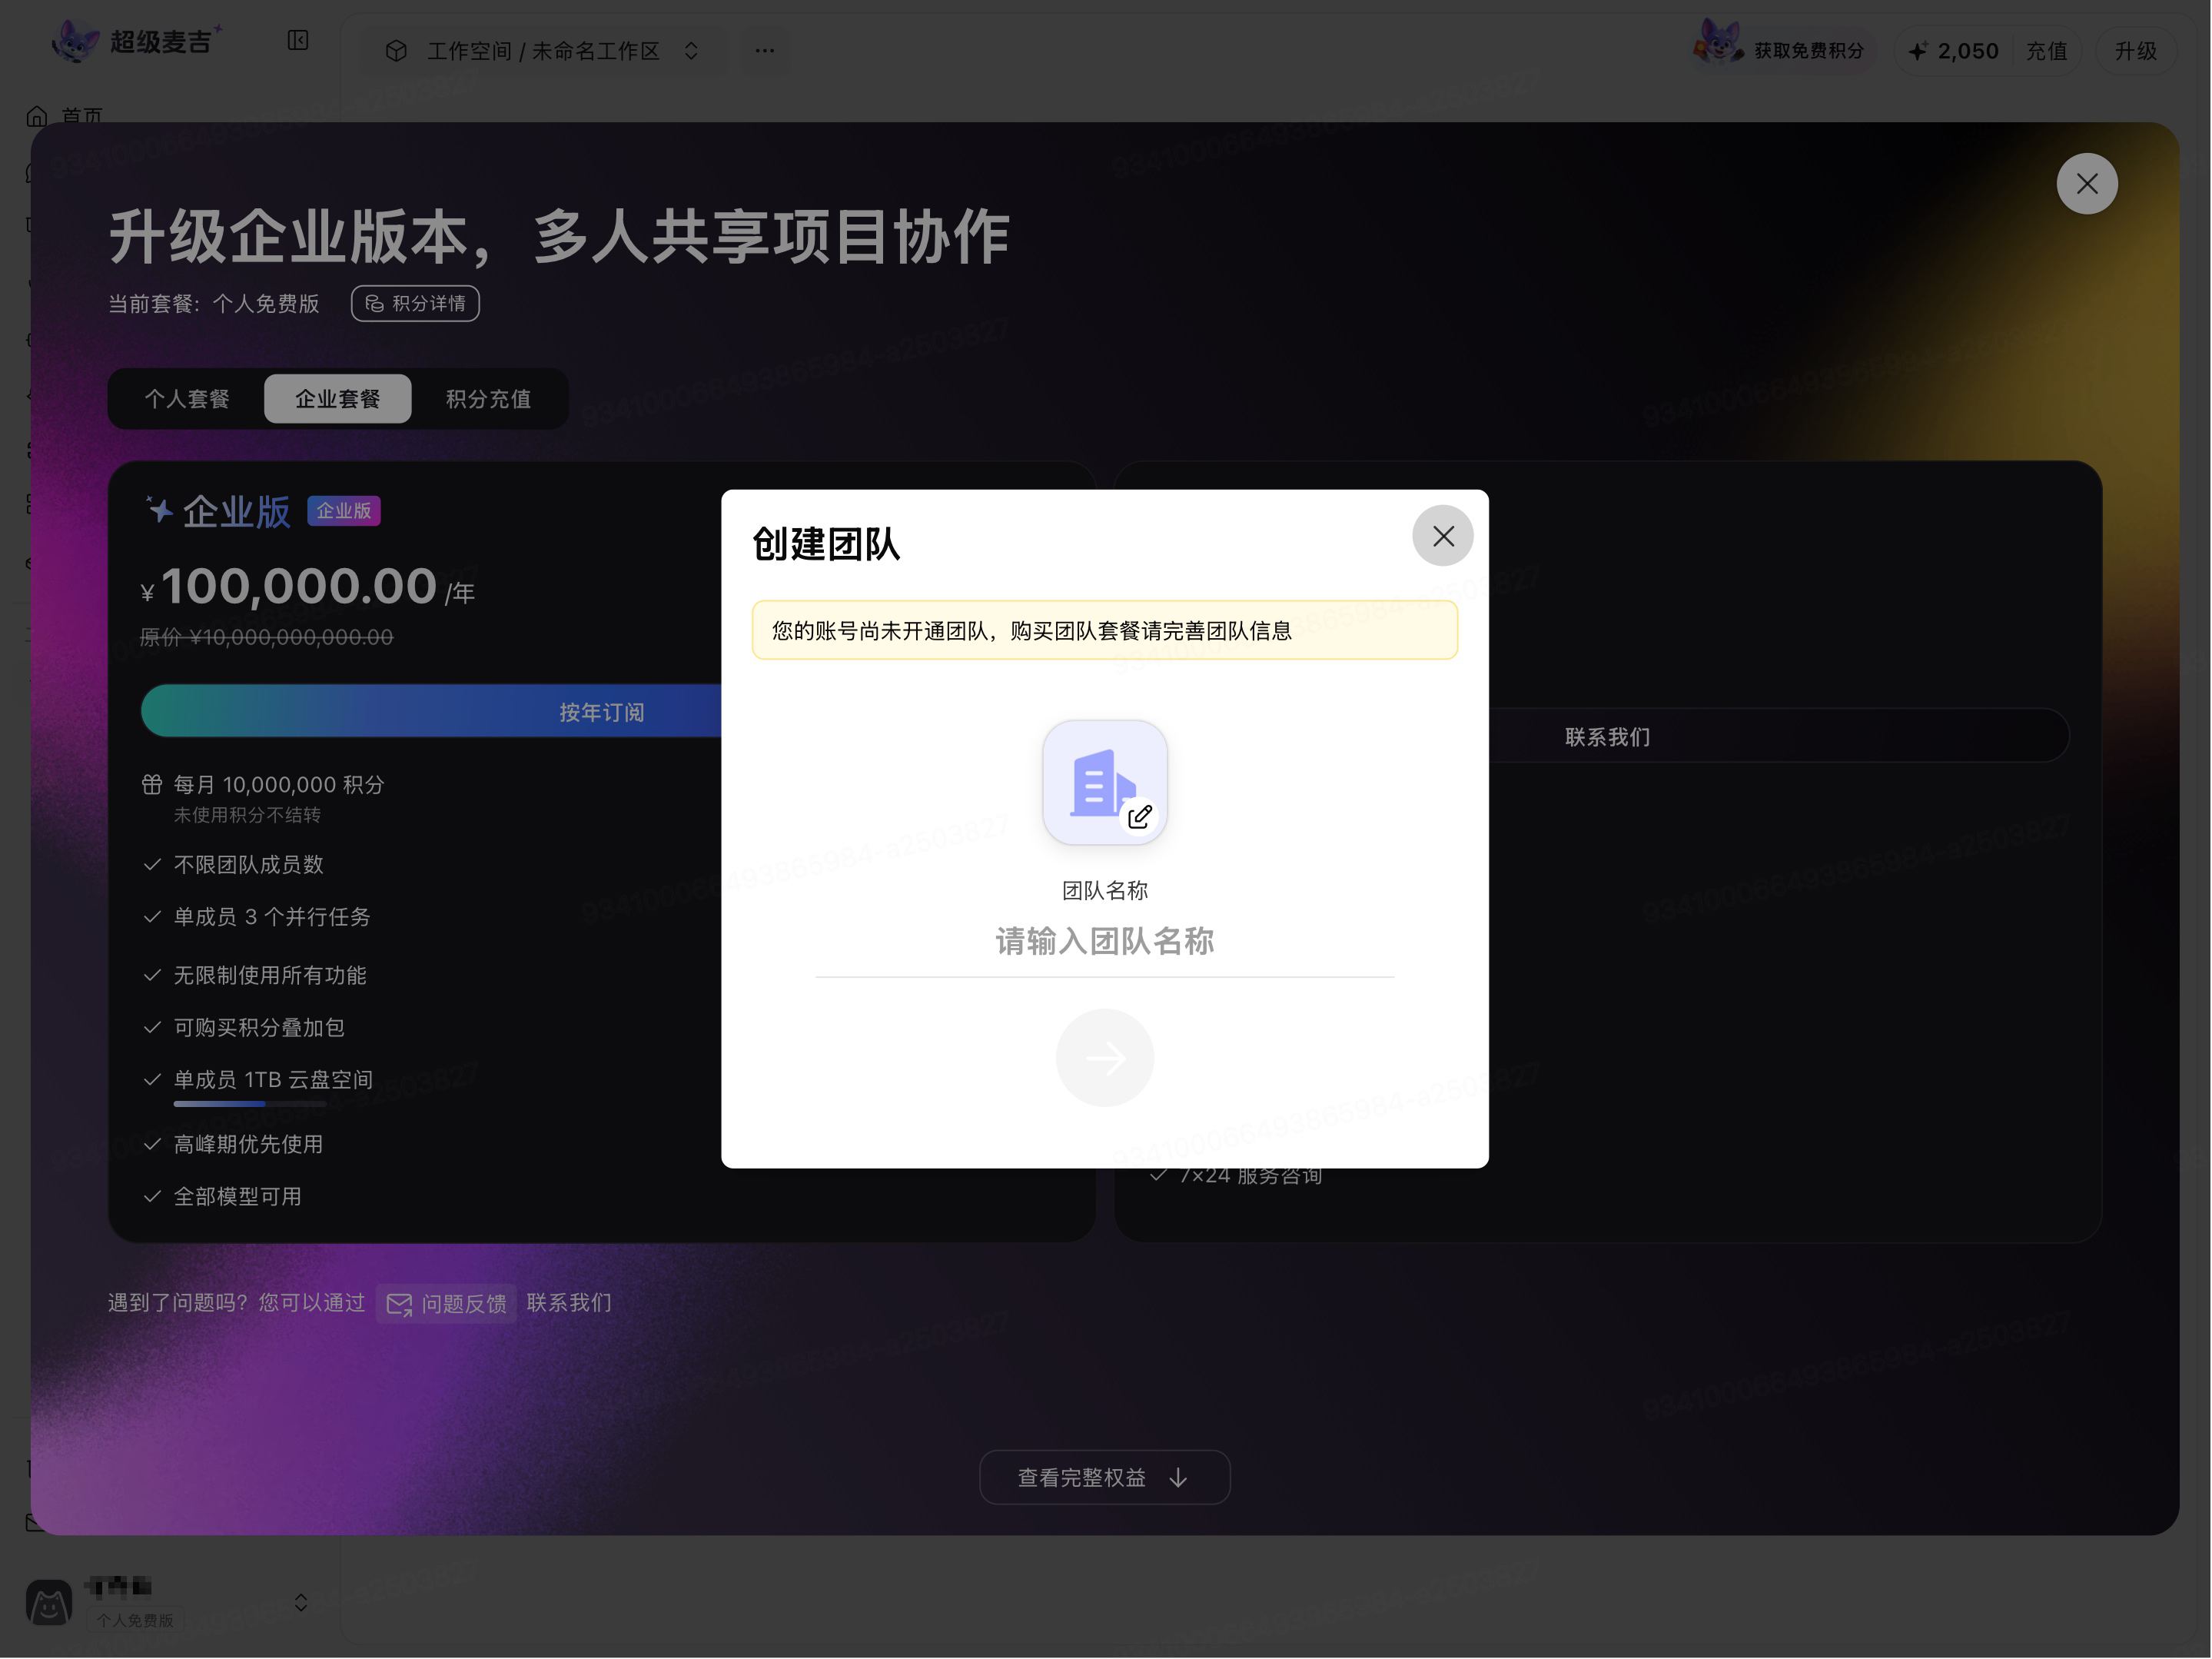The height and width of the screenshot is (1659, 2212).
Task: Click 联系我们 link at the bottom
Action: (569, 1303)
